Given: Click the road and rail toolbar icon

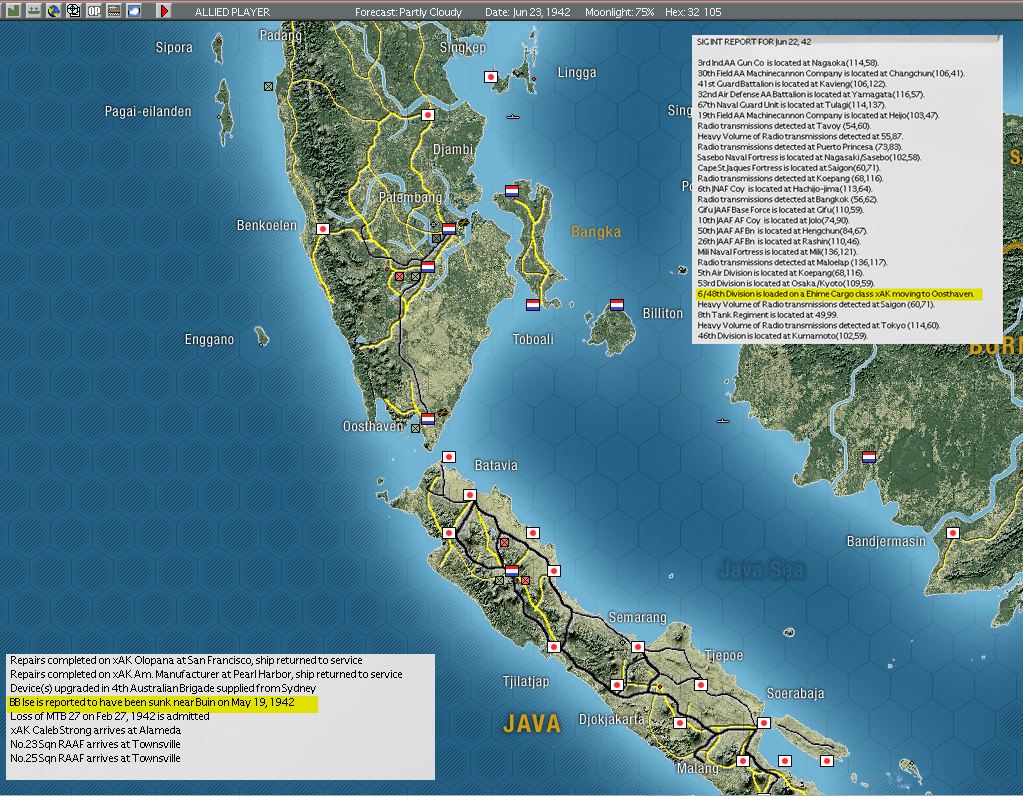Looking at the screenshot, I should 114,11.
